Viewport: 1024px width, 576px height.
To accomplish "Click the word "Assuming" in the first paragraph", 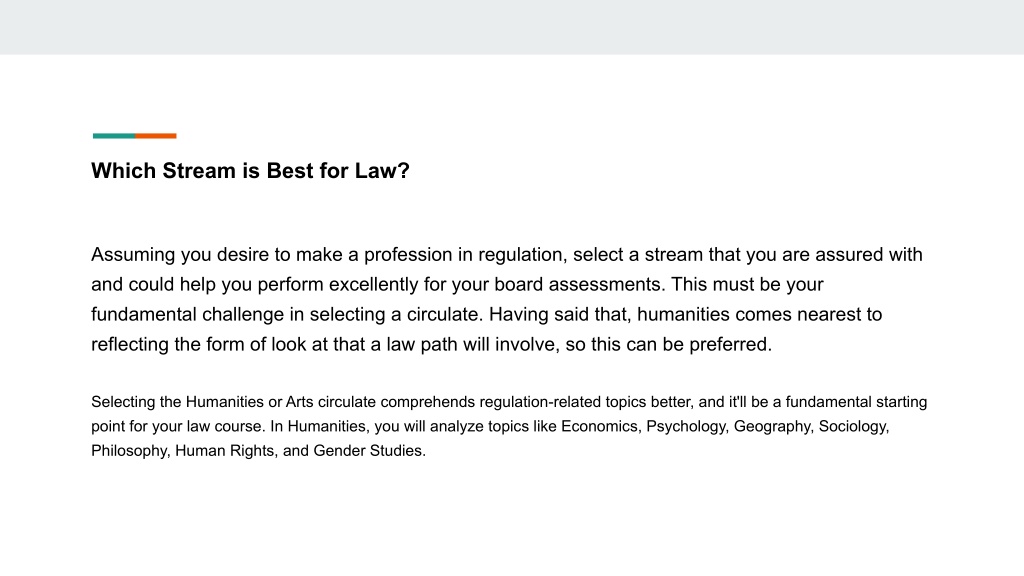I will (133, 255).
